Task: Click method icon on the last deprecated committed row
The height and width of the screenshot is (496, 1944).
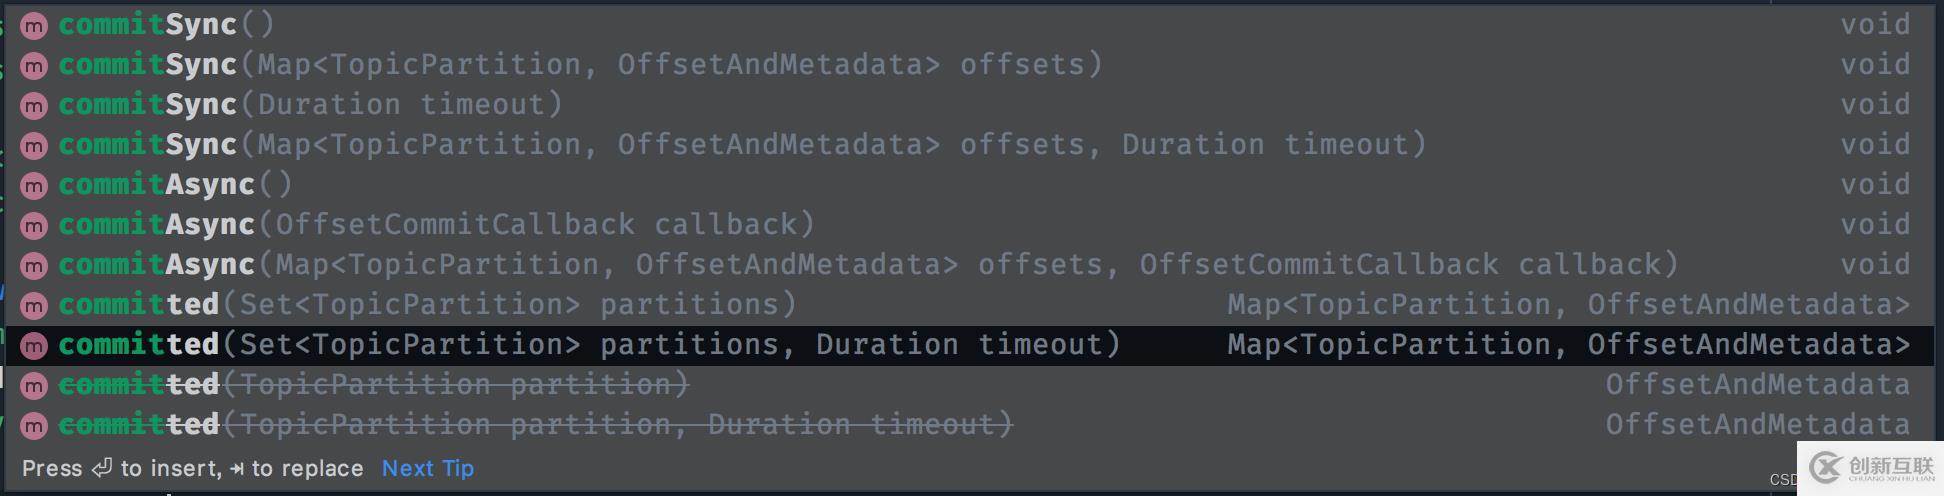Action: [34, 425]
